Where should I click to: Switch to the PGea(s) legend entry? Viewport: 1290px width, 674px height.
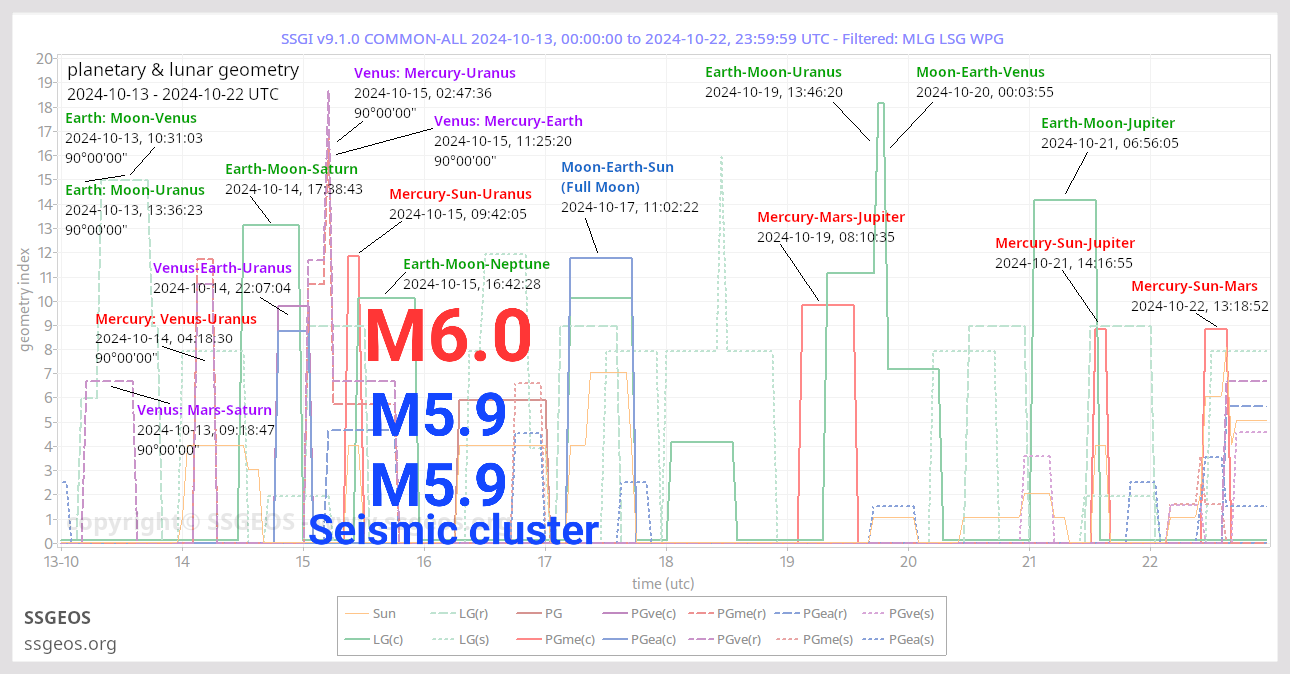click(x=873, y=639)
